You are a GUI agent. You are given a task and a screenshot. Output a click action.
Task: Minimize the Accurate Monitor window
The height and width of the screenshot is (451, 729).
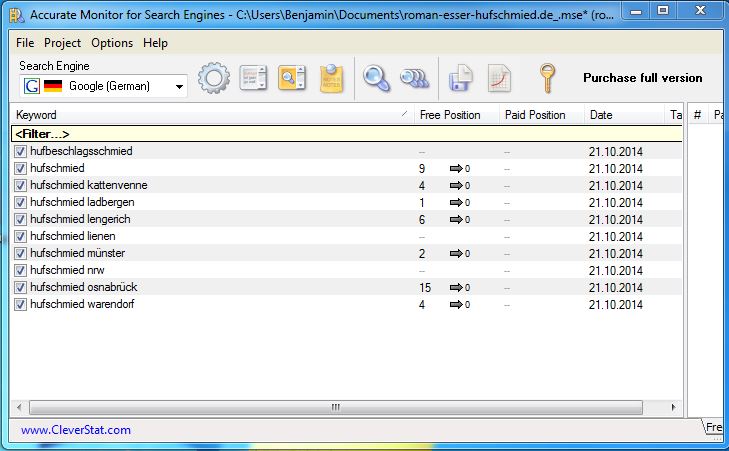click(x=636, y=11)
